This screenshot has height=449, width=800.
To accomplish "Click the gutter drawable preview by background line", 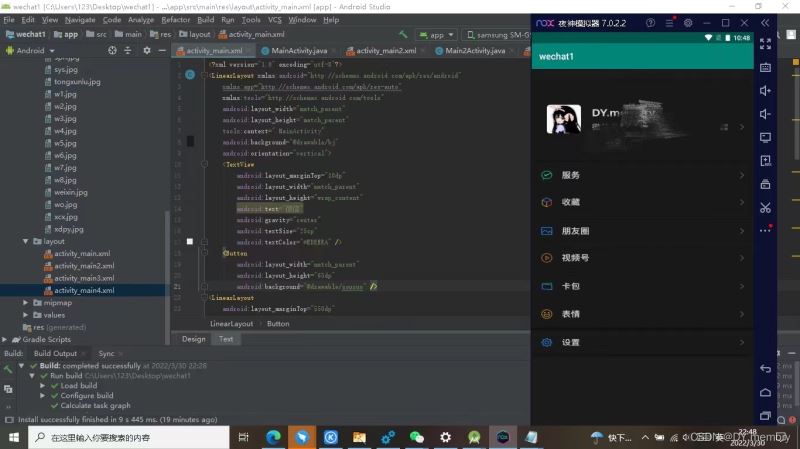I will click(190, 141).
